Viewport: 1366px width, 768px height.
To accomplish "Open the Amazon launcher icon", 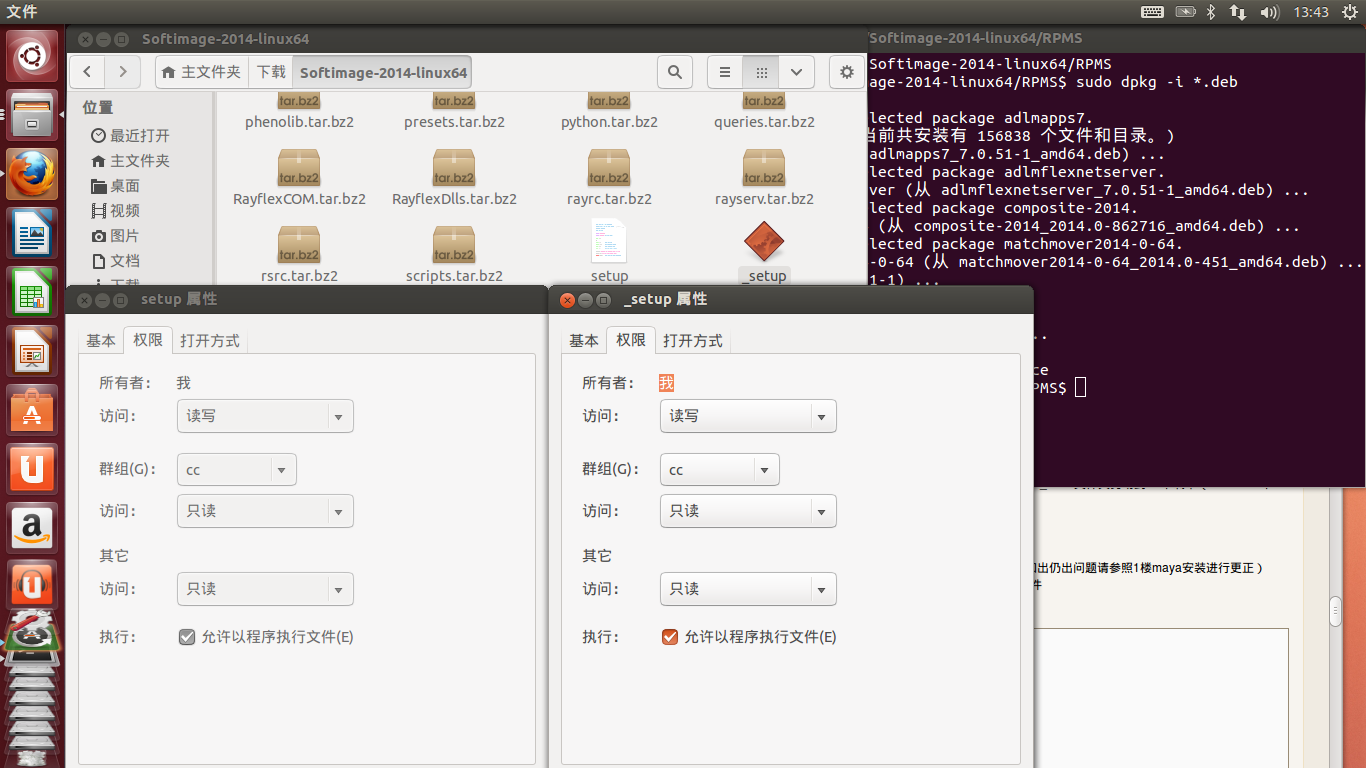I will 32,528.
